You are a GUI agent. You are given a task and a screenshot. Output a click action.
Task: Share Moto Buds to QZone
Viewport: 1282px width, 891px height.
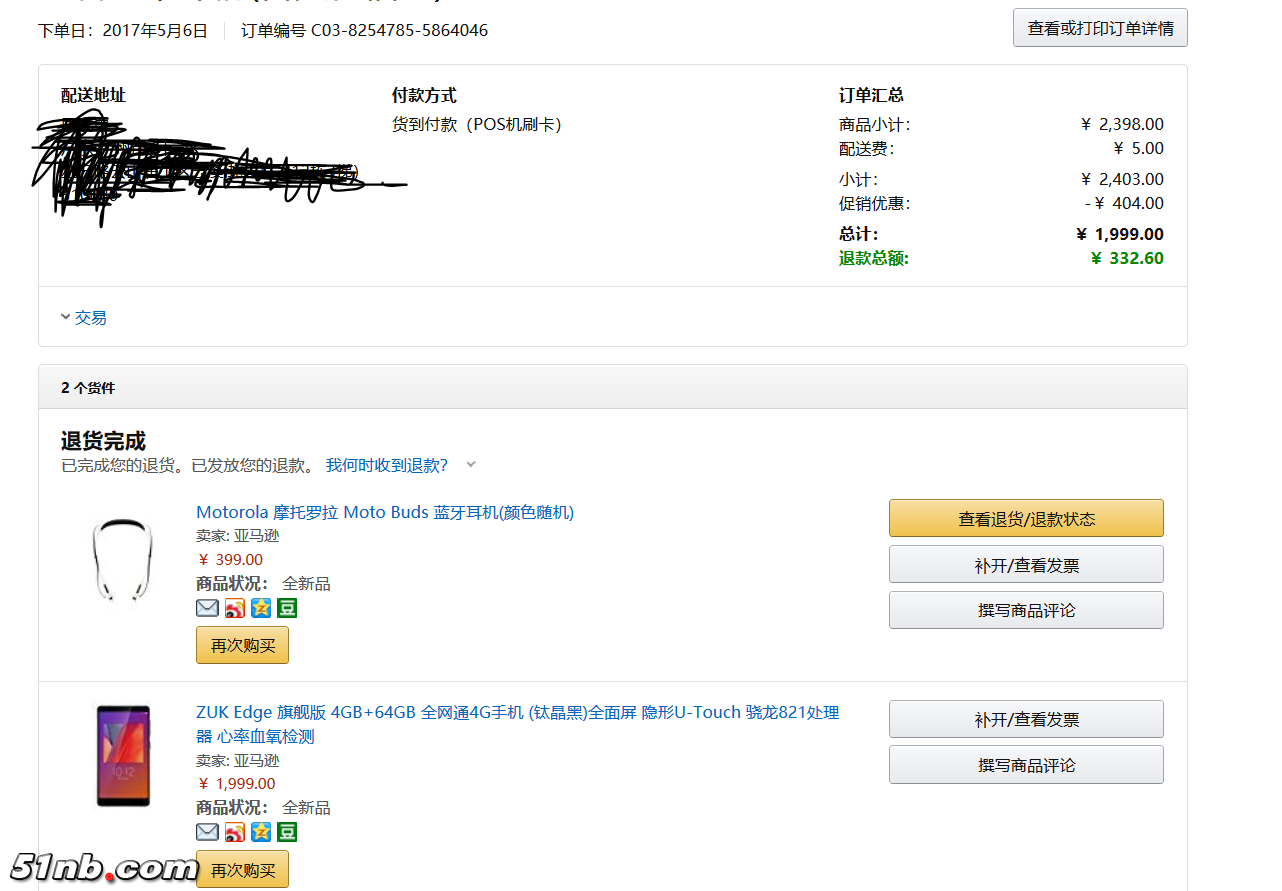tap(261, 608)
